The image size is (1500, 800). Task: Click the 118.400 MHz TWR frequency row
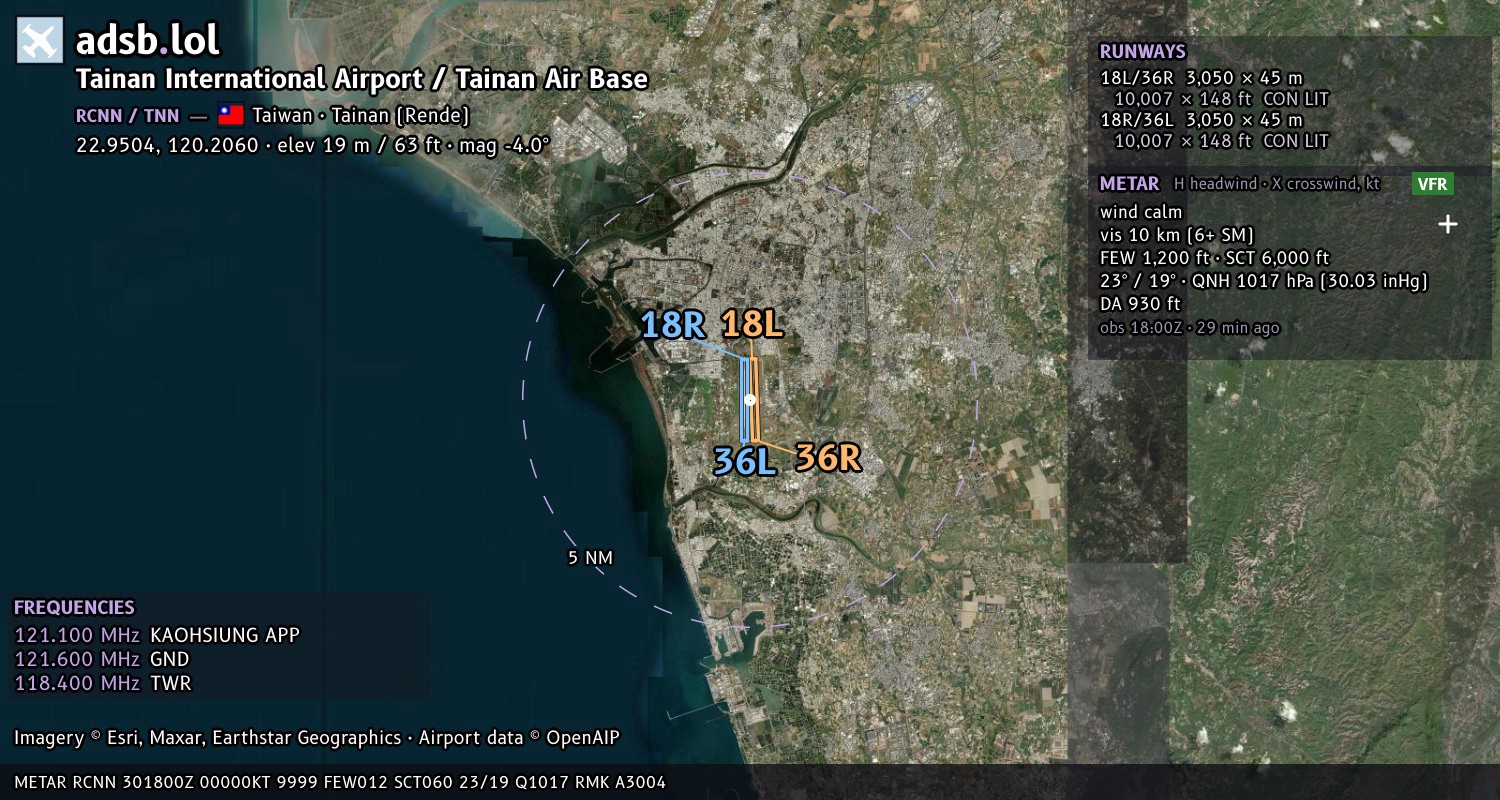[x=103, y=683]
